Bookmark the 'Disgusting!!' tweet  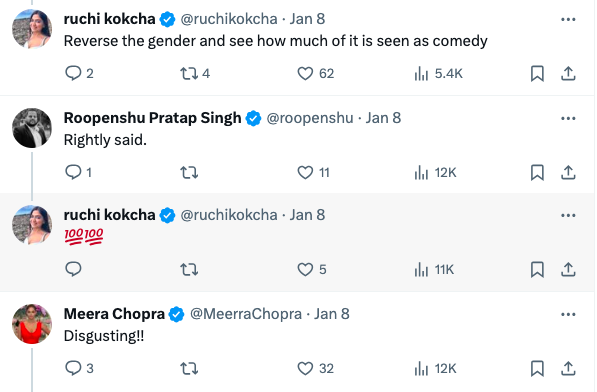pyautogui.click(x=537, y=368)
